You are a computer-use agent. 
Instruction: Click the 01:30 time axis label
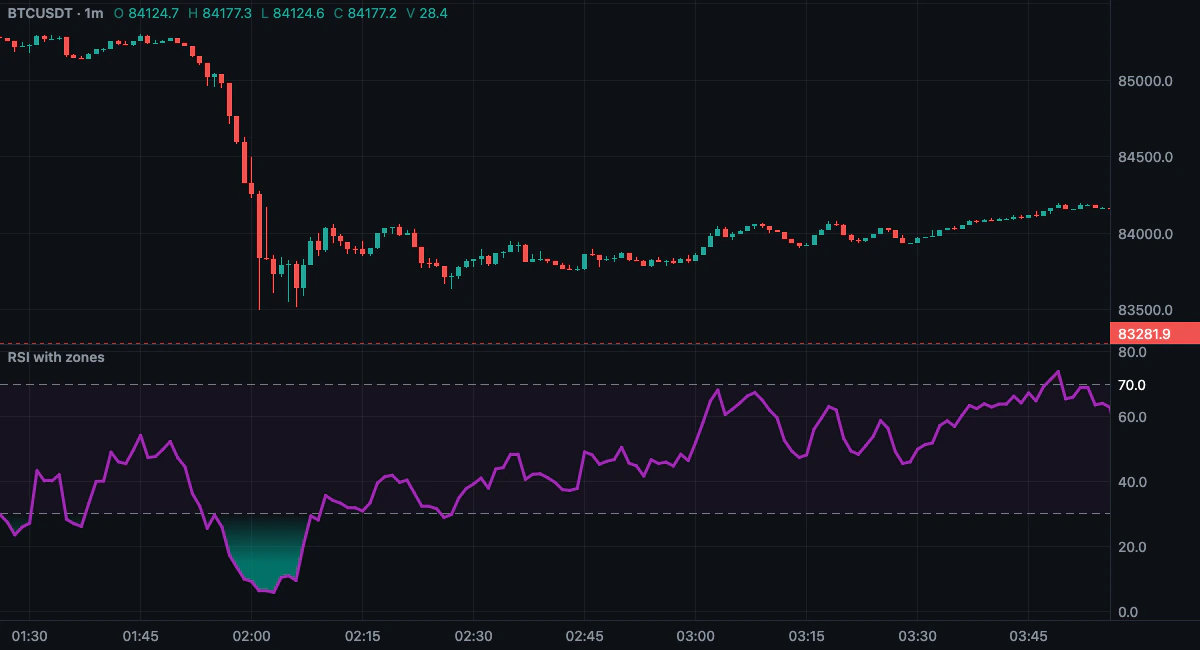click(28, 637)
